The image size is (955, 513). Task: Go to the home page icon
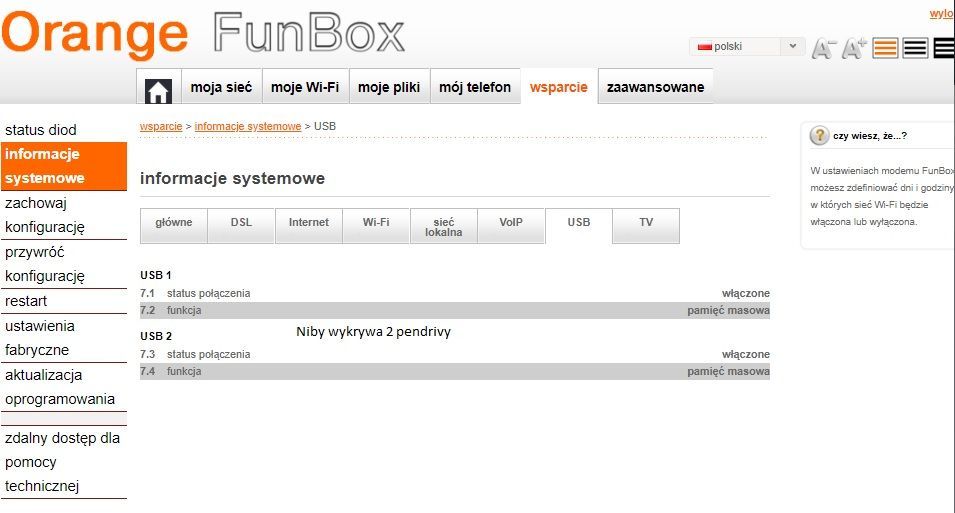(158, 91)
